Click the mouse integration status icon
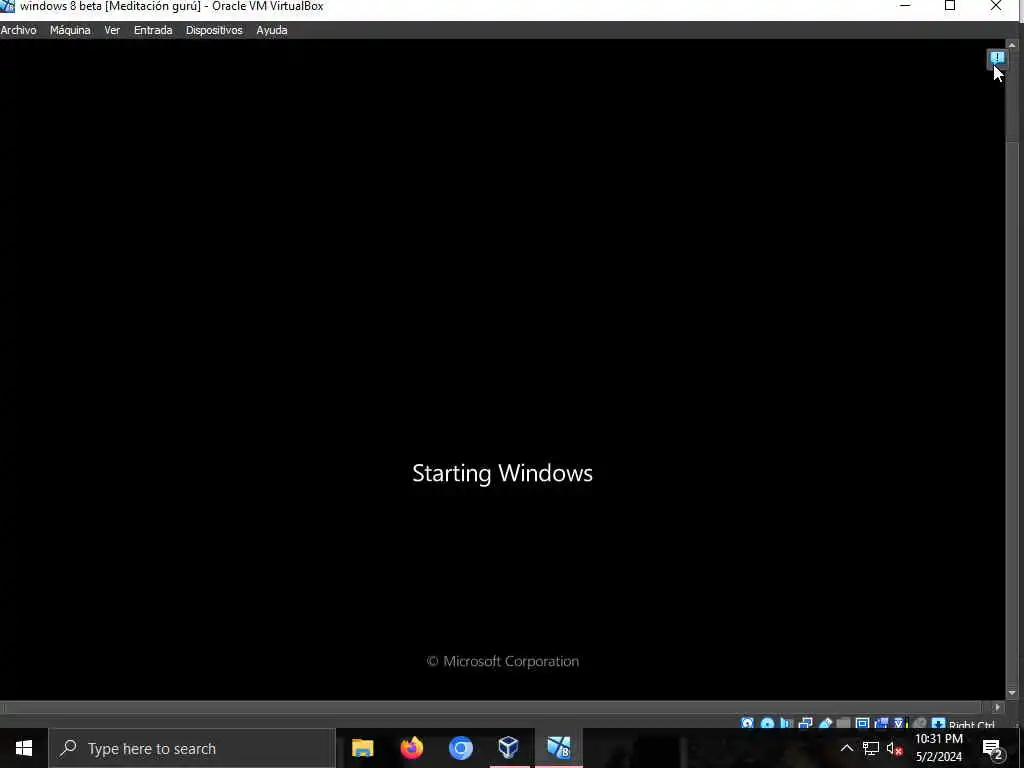 click(919, 724)
